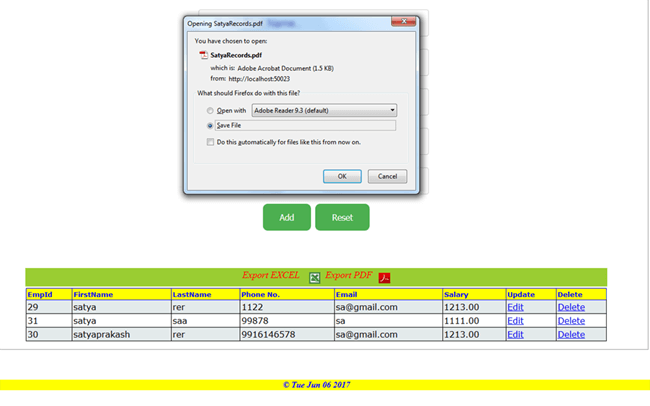This screenshot has width=650, height=406.
Task: Click the green Add button
Action: pyautogui.click(x=286, y=217)
